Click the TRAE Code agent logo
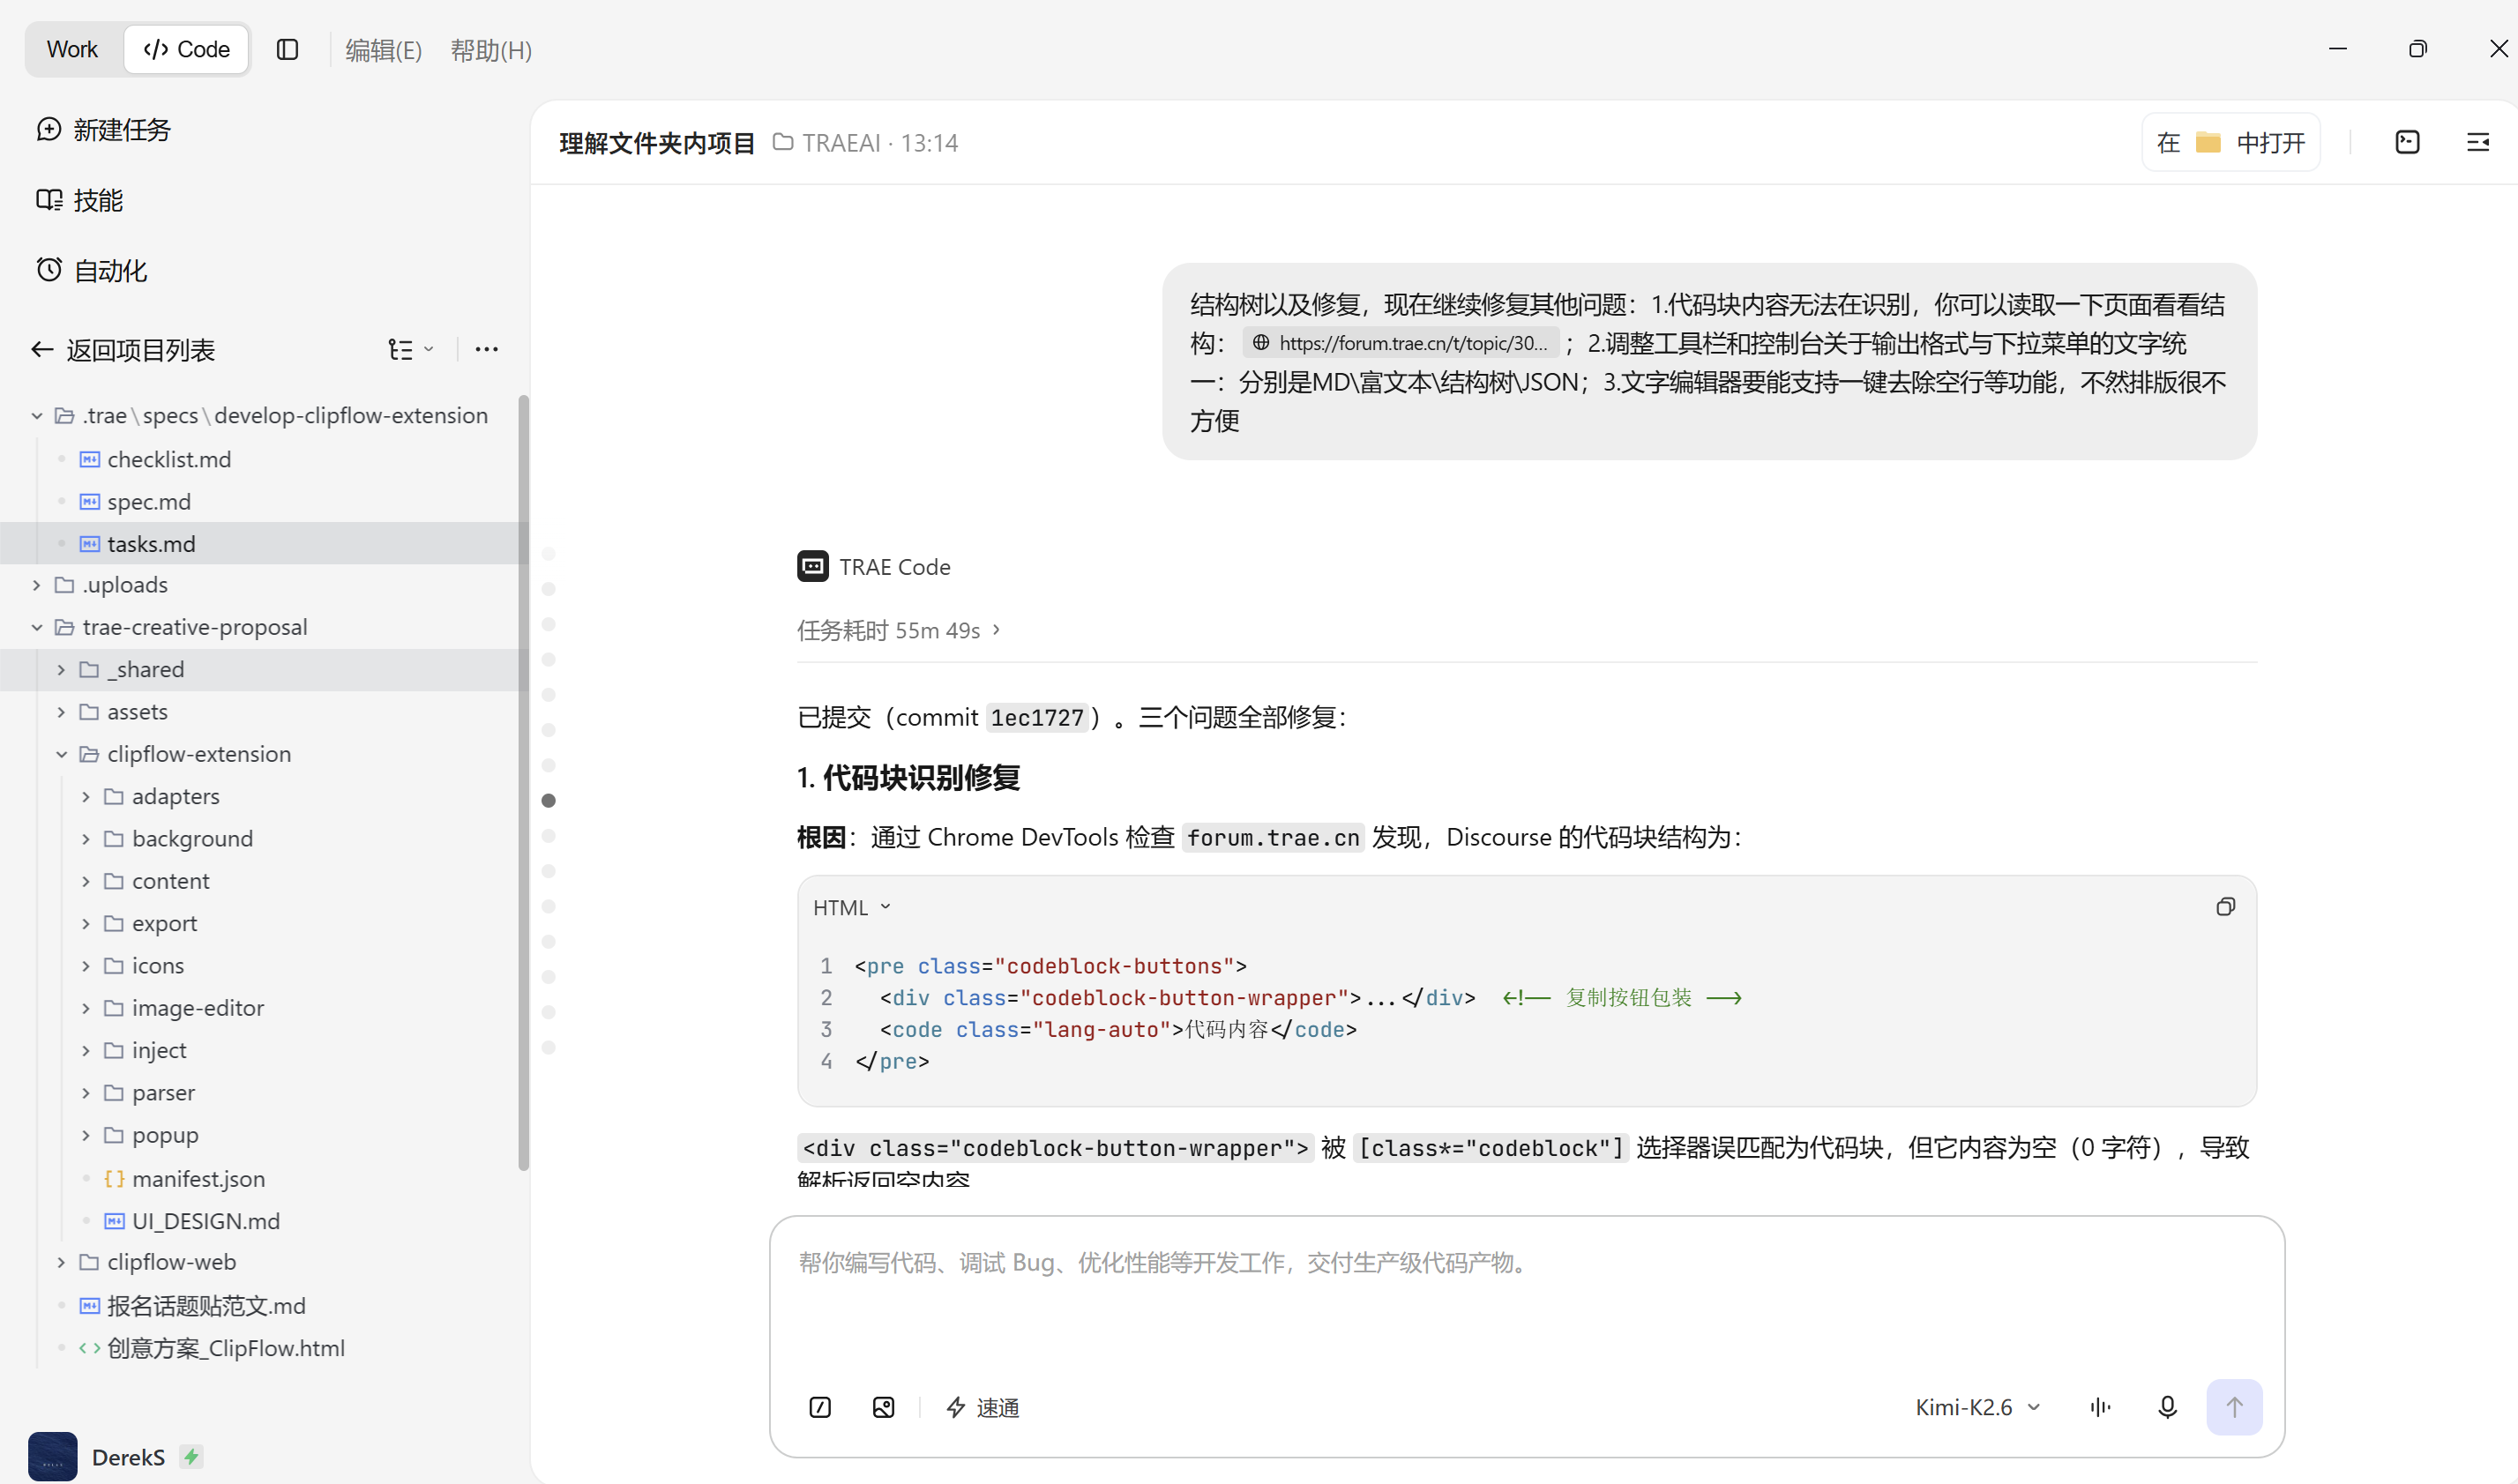The width and height of the screenshot is (2518, 1484). [813, 566]
